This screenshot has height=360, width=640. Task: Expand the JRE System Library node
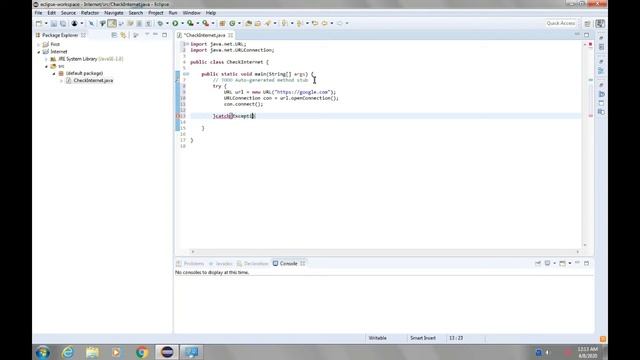(47, 59)
